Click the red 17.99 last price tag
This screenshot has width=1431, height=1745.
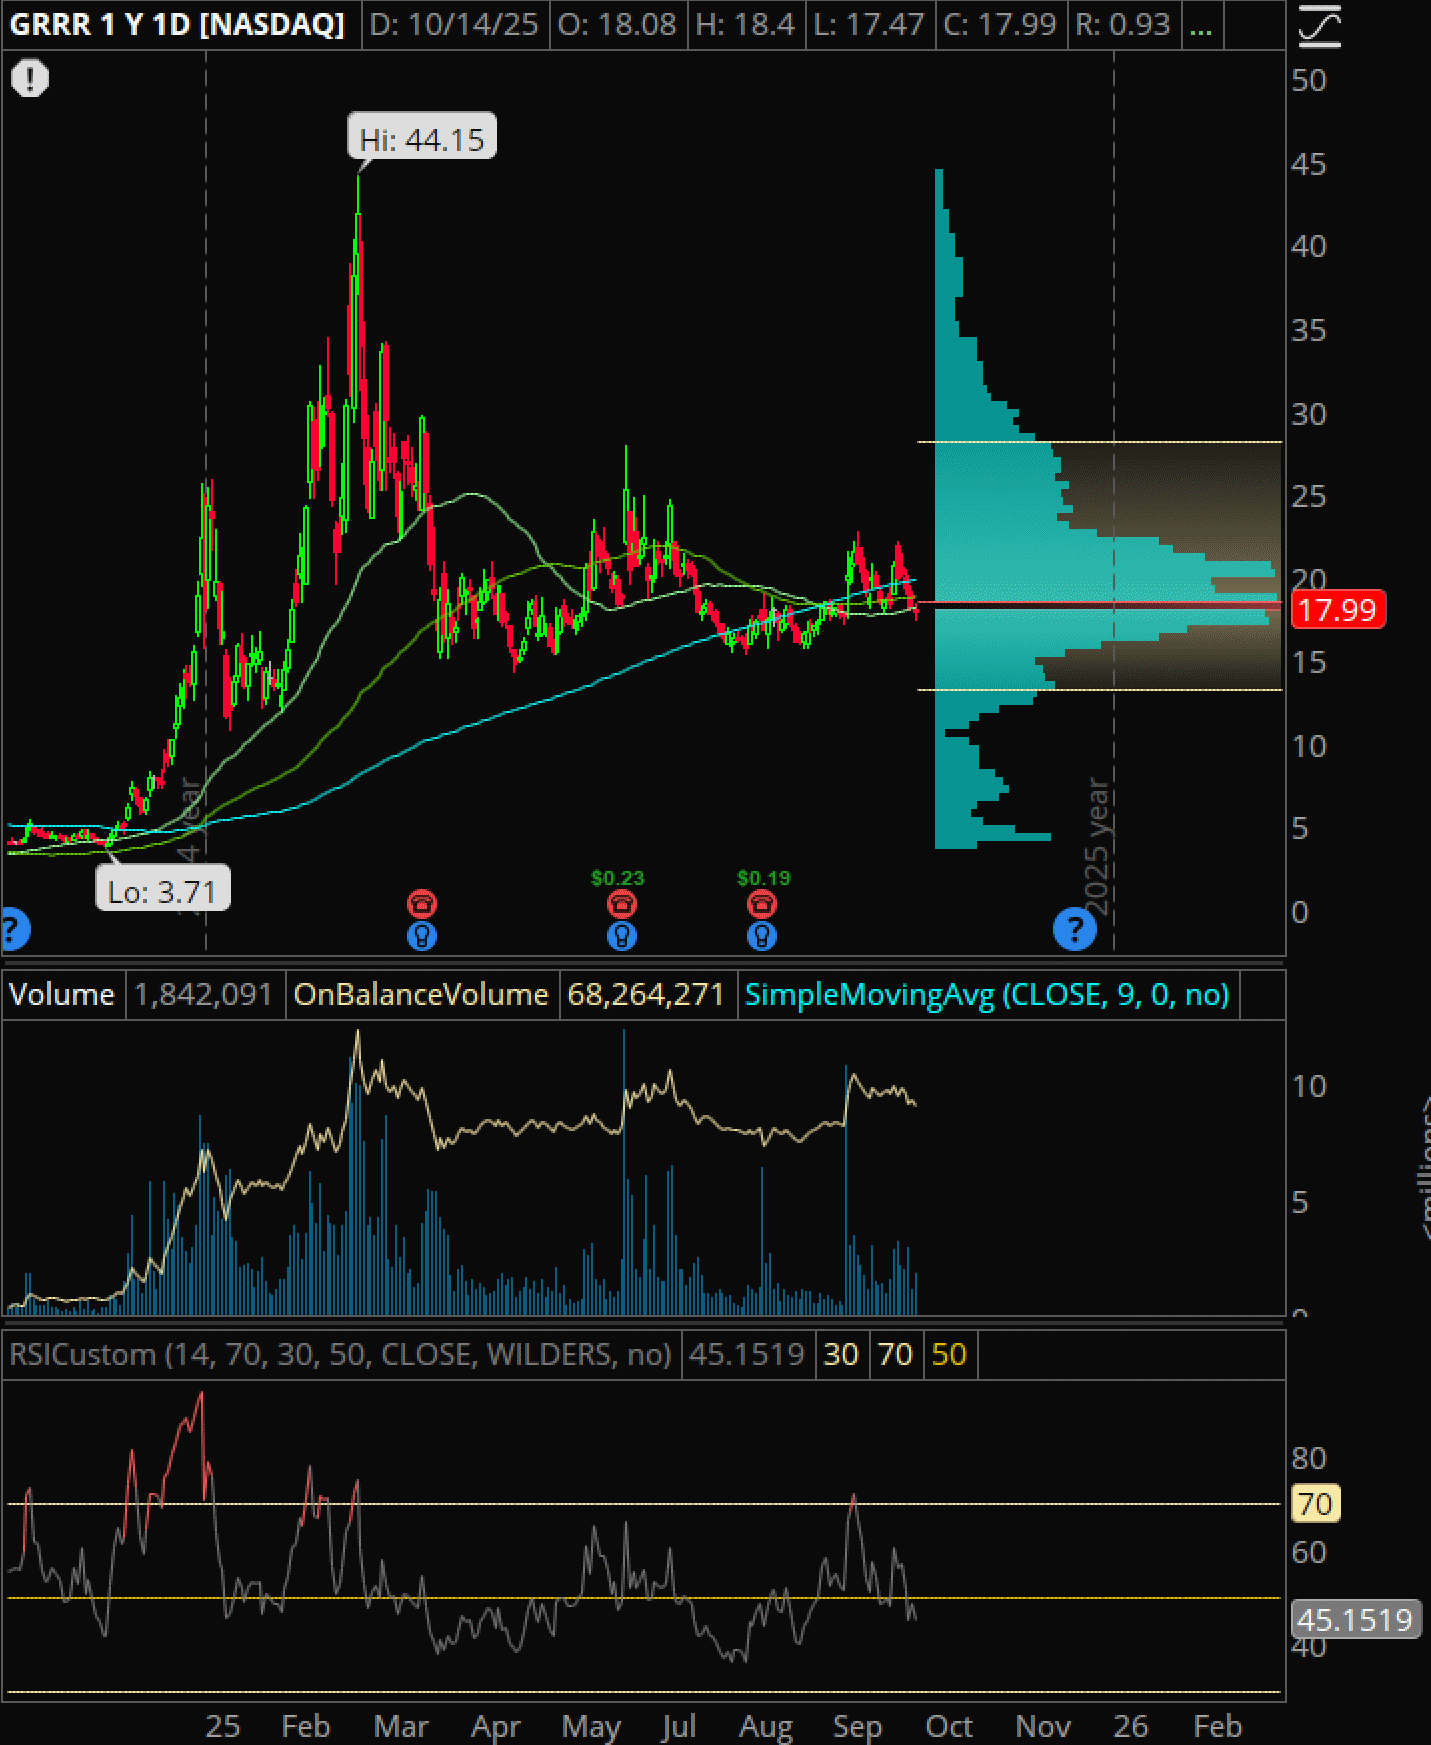(x=1338, y=609)
